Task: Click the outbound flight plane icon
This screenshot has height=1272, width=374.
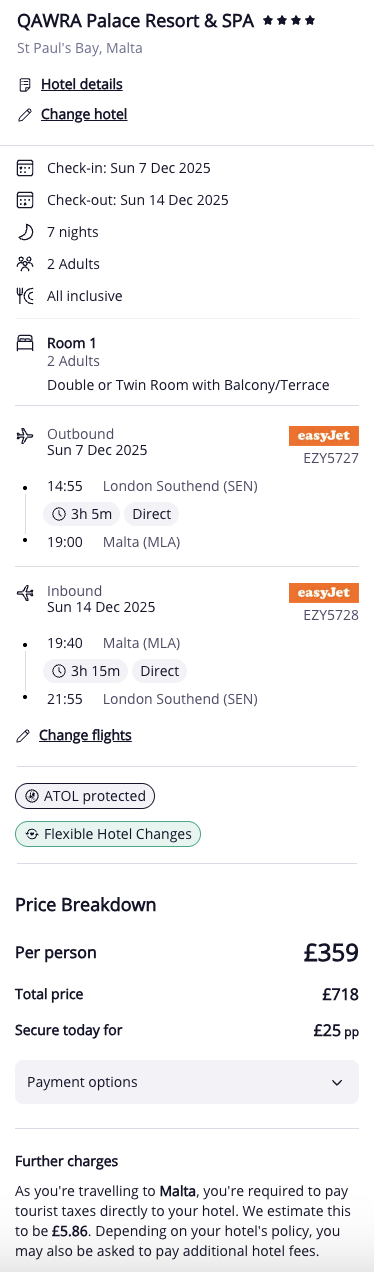Action: pyautogui.click(x=26, y=436)
